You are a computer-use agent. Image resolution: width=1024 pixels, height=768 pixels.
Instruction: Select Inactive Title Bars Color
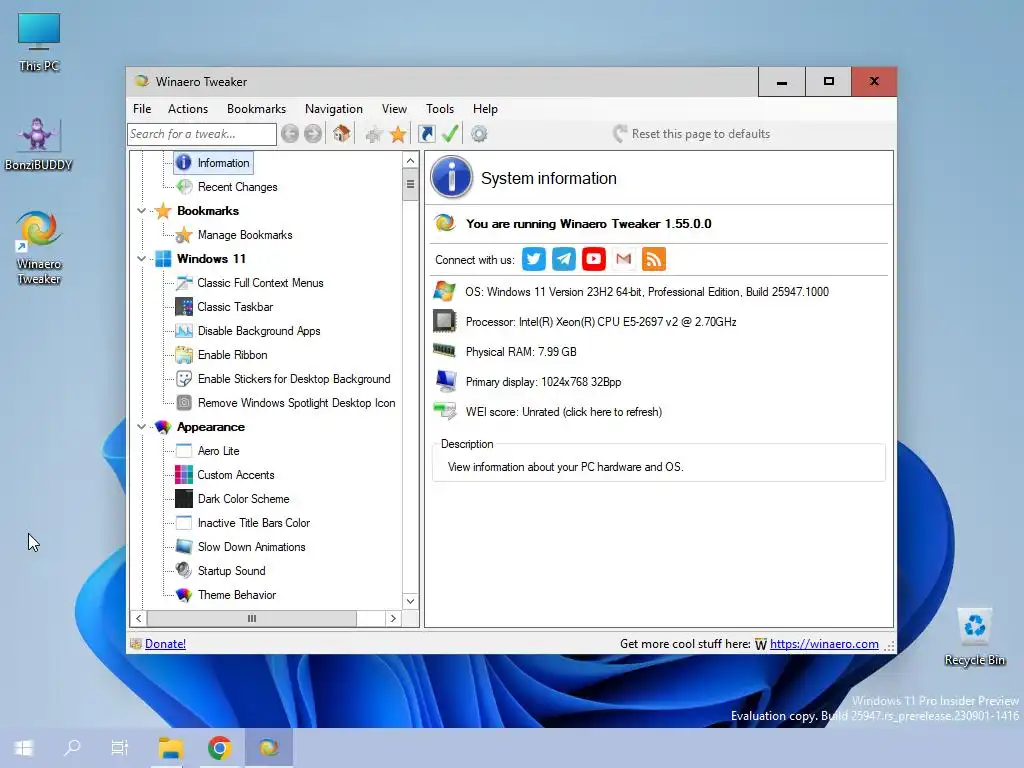pos(253,523)
